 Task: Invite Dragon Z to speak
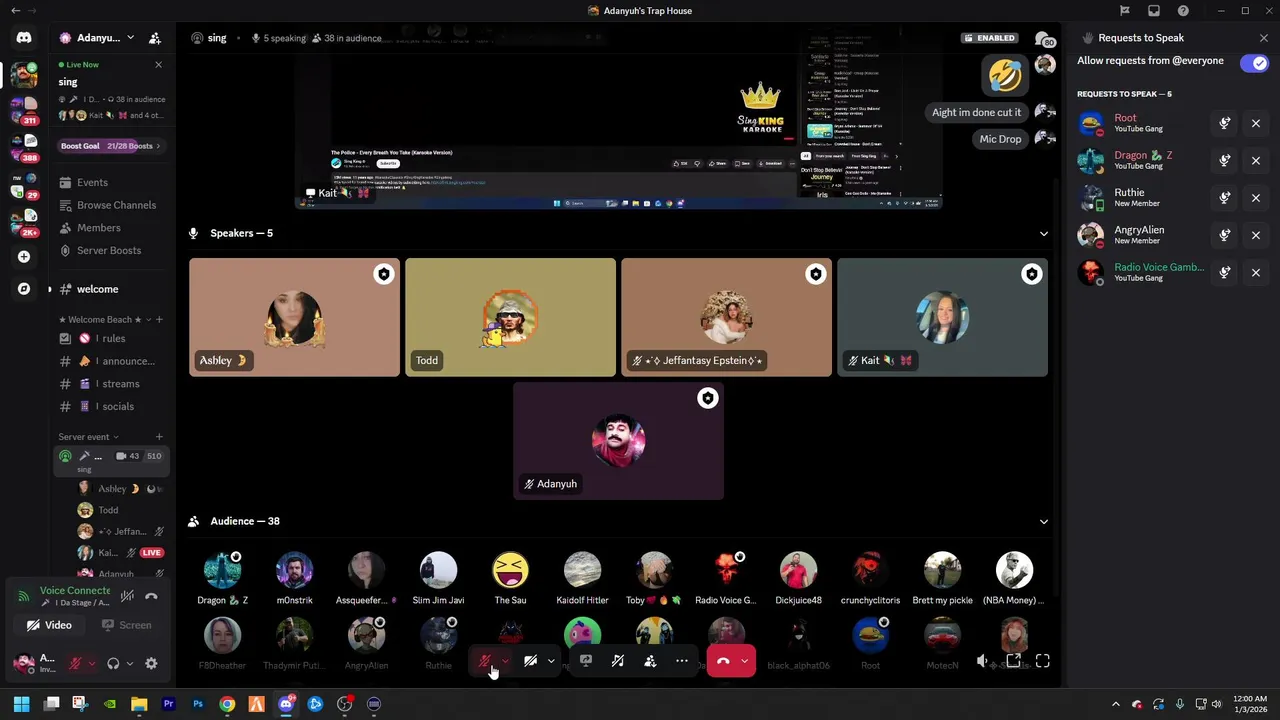coord(1225,161)
